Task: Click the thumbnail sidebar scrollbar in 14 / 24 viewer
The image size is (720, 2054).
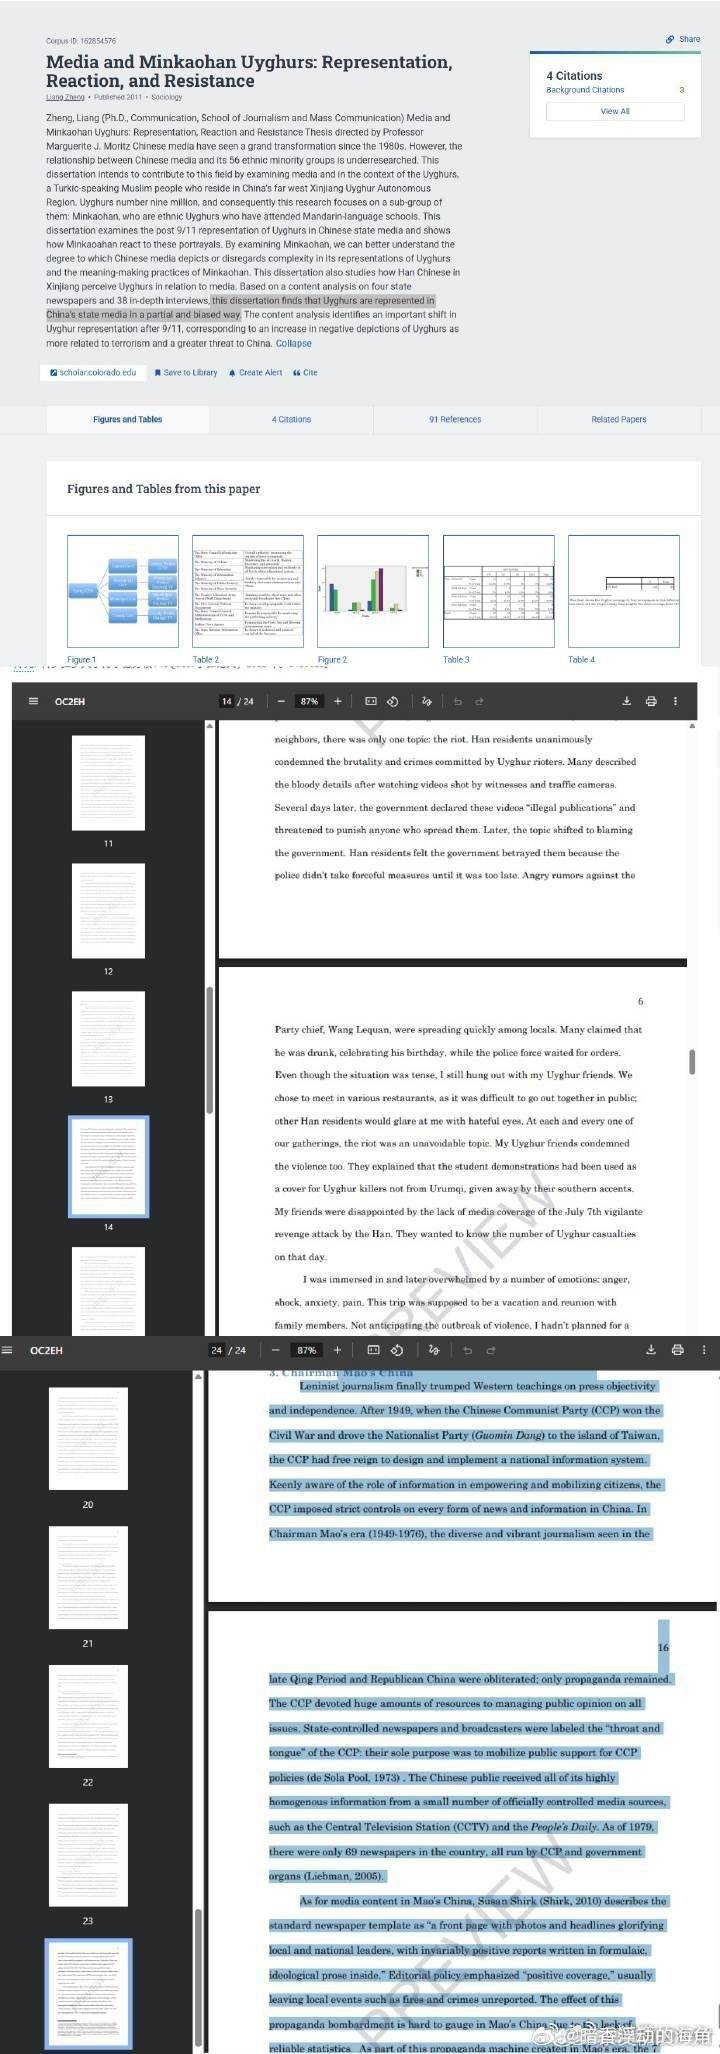Action: coord(209,1050)
